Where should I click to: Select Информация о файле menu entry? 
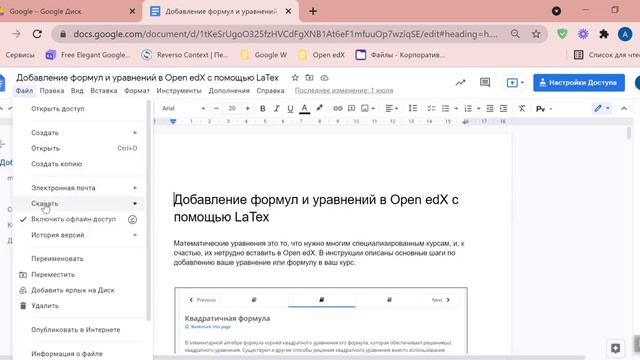click(x=80, y=353)
